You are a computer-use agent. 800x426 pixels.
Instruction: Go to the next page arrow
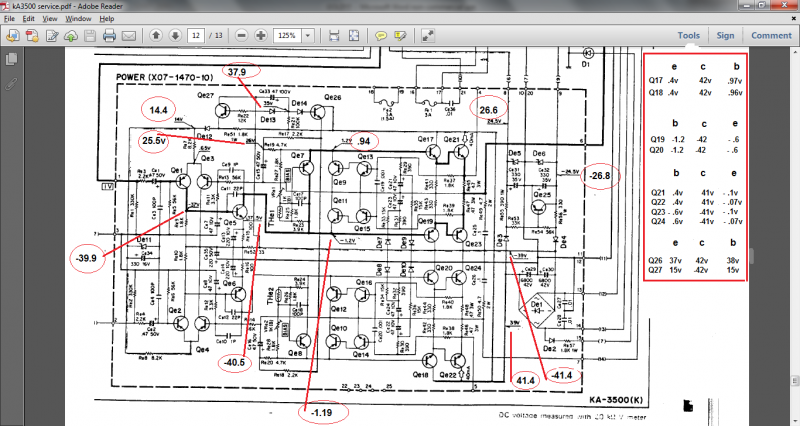tap(175, 36)
